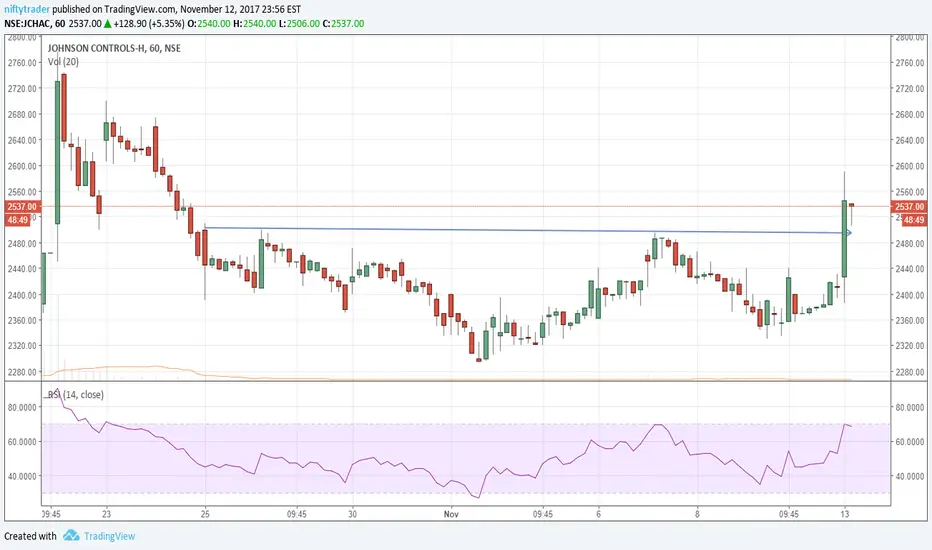Click the high price H:2540.00
Screen dimensions: 932x550
click(254, 24)
